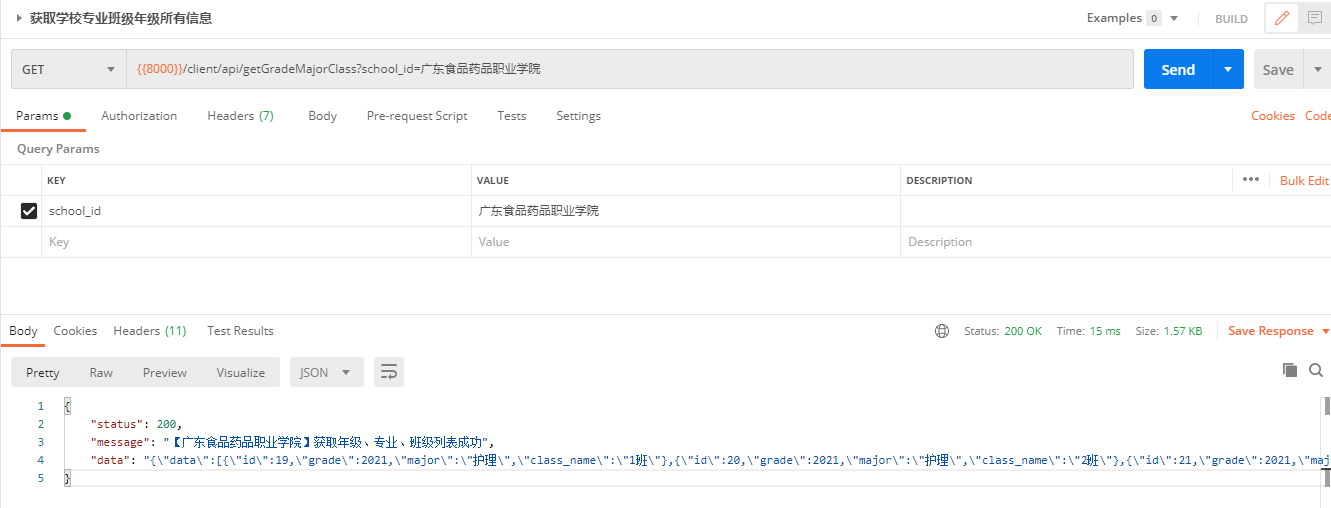Uncheck the school_id parameter checkbox
This screenshot has height=508, width=1331.
tap(29, 211)
